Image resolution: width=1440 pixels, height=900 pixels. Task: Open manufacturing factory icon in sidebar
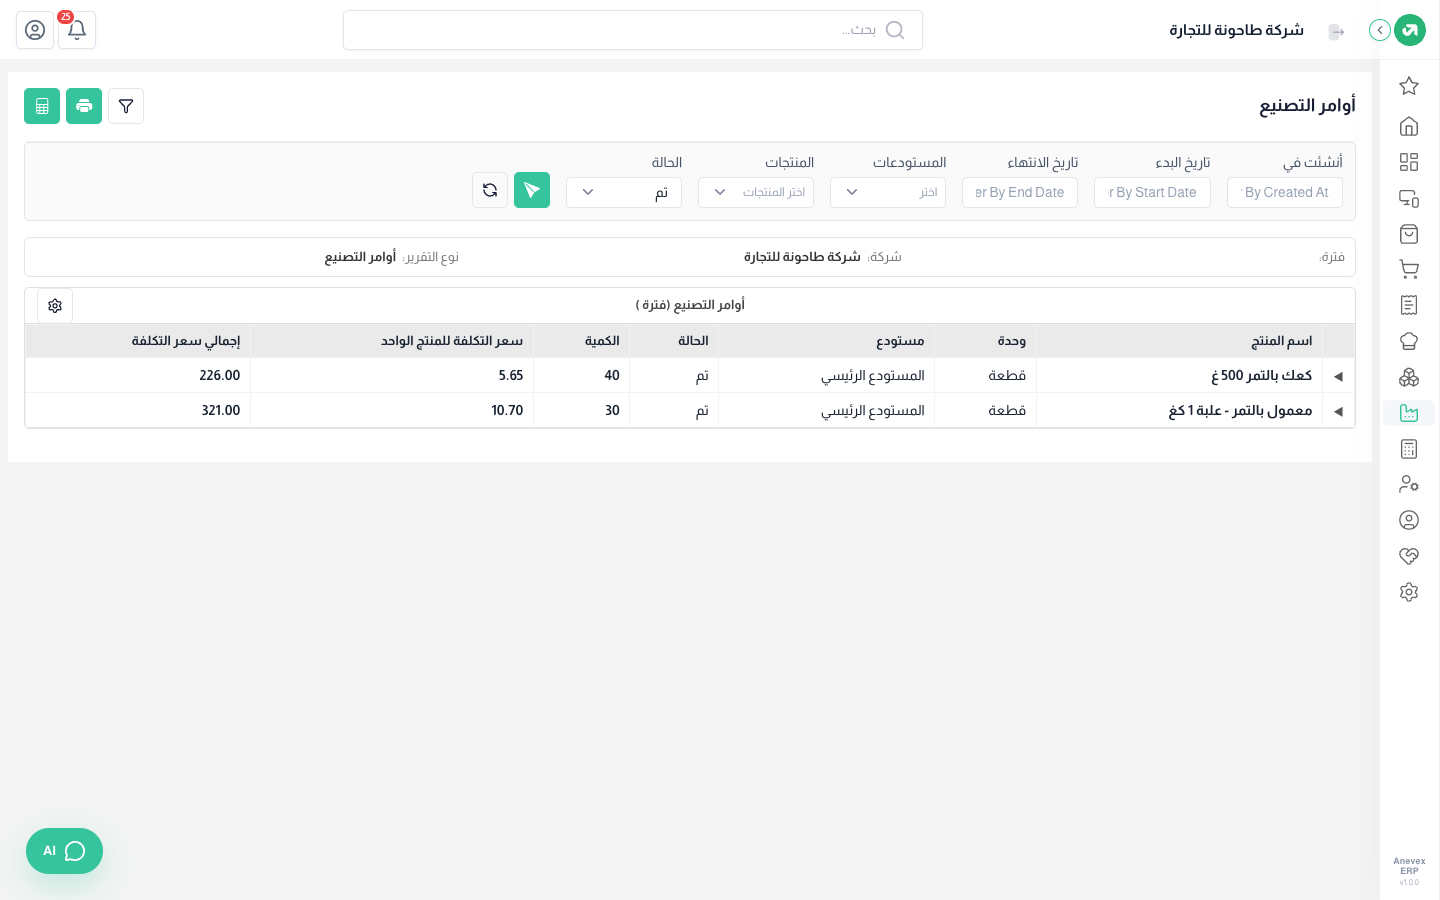tap(1409, 413)
